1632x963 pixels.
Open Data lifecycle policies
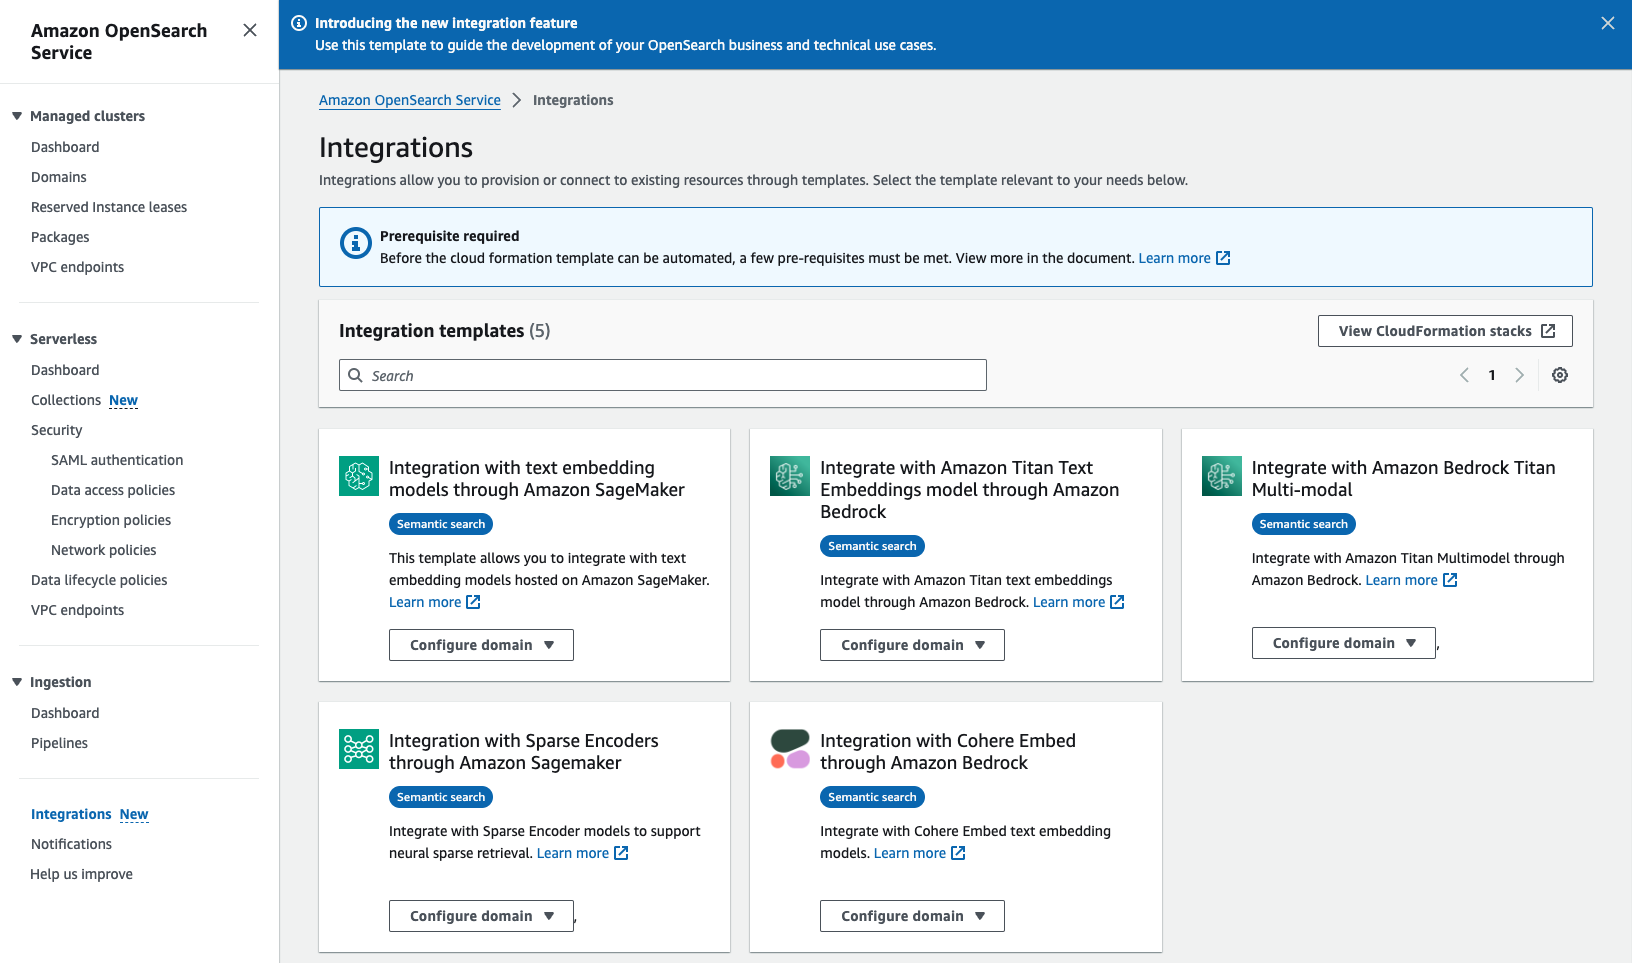[99, 580]
